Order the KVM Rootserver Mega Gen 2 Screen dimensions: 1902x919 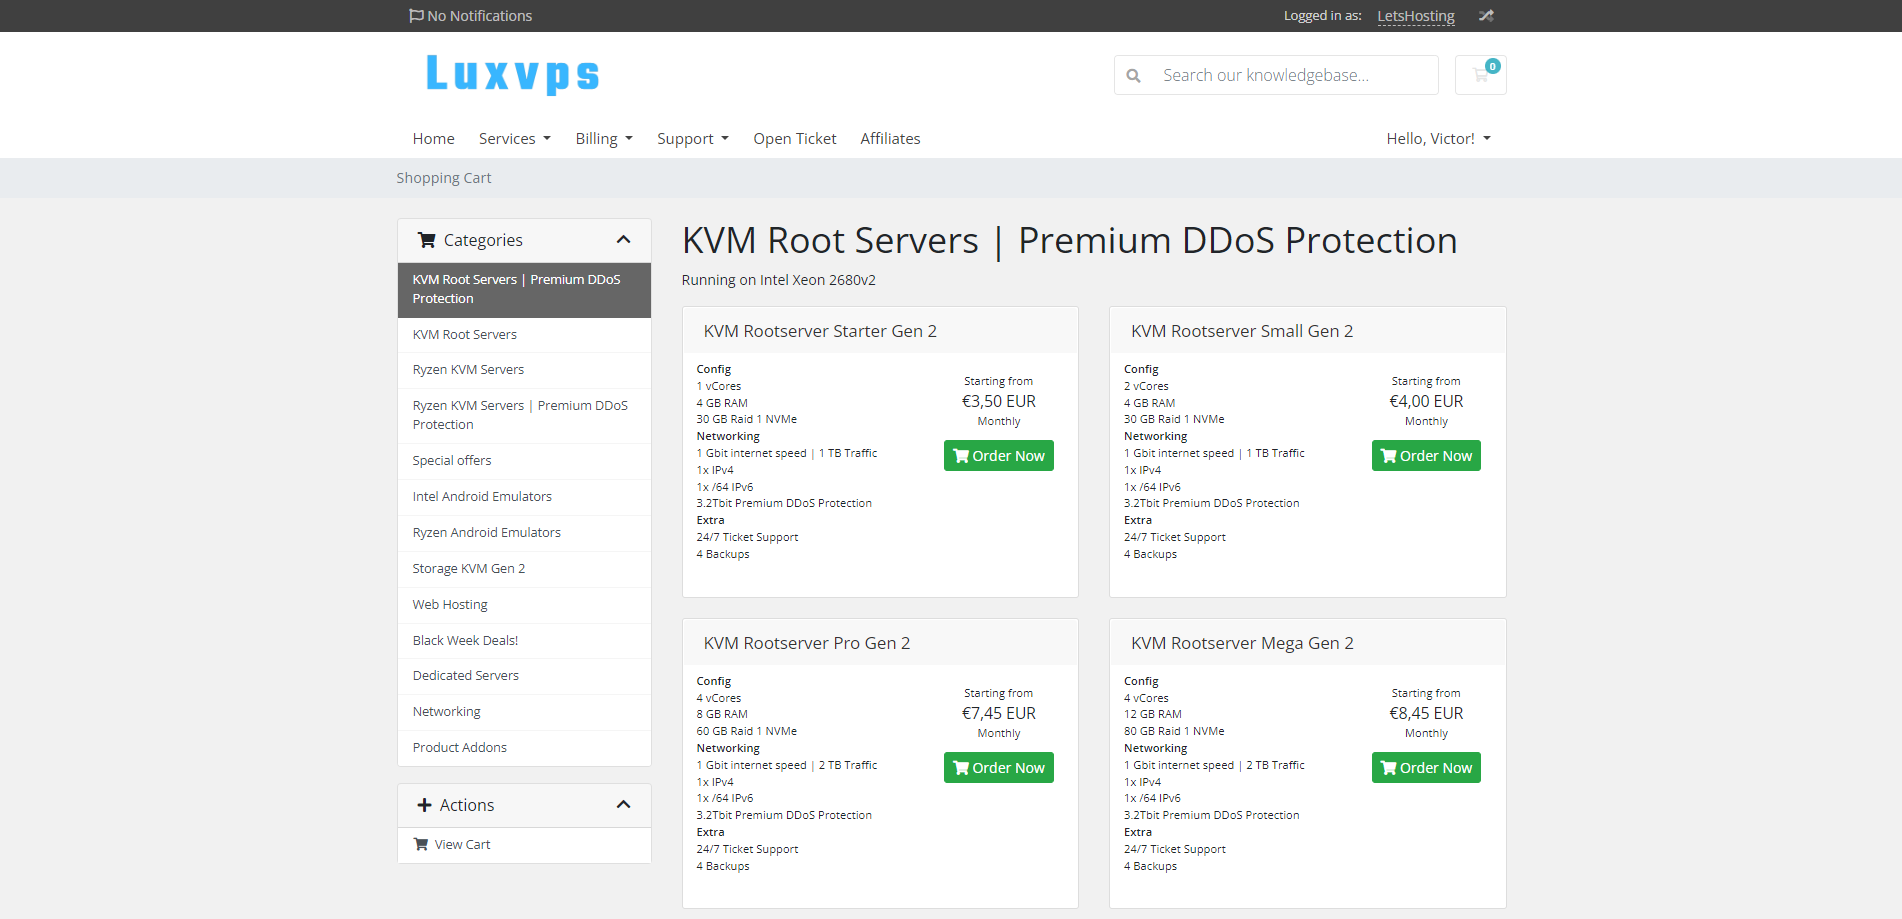click(x=1426, y=768)
